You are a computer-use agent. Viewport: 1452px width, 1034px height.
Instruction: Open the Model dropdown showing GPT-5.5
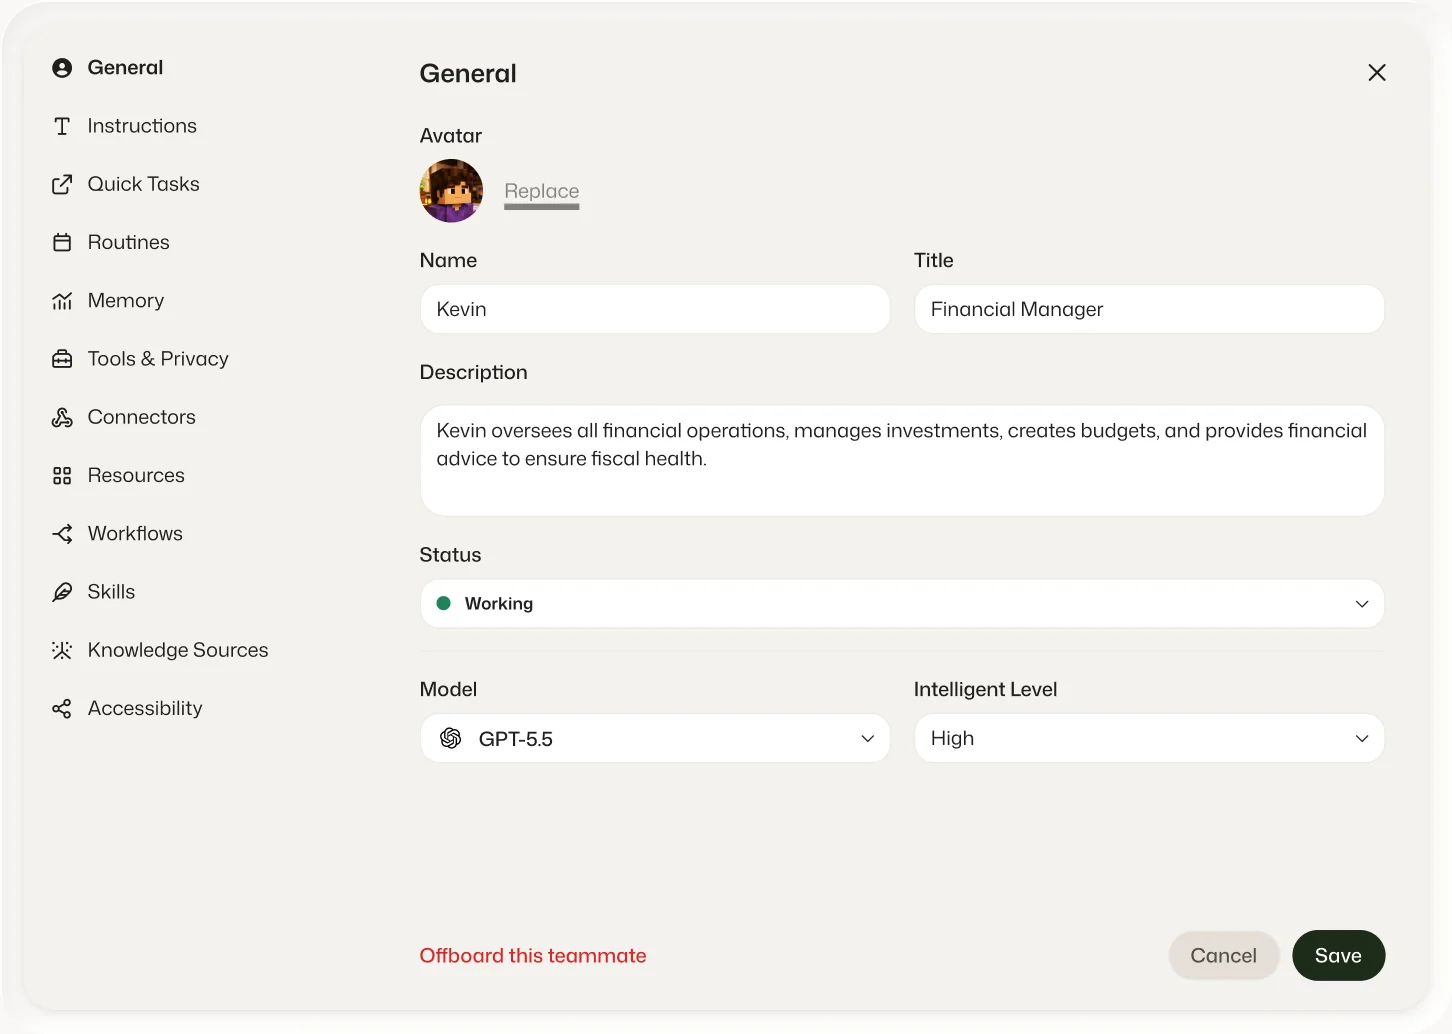[655, 738]
